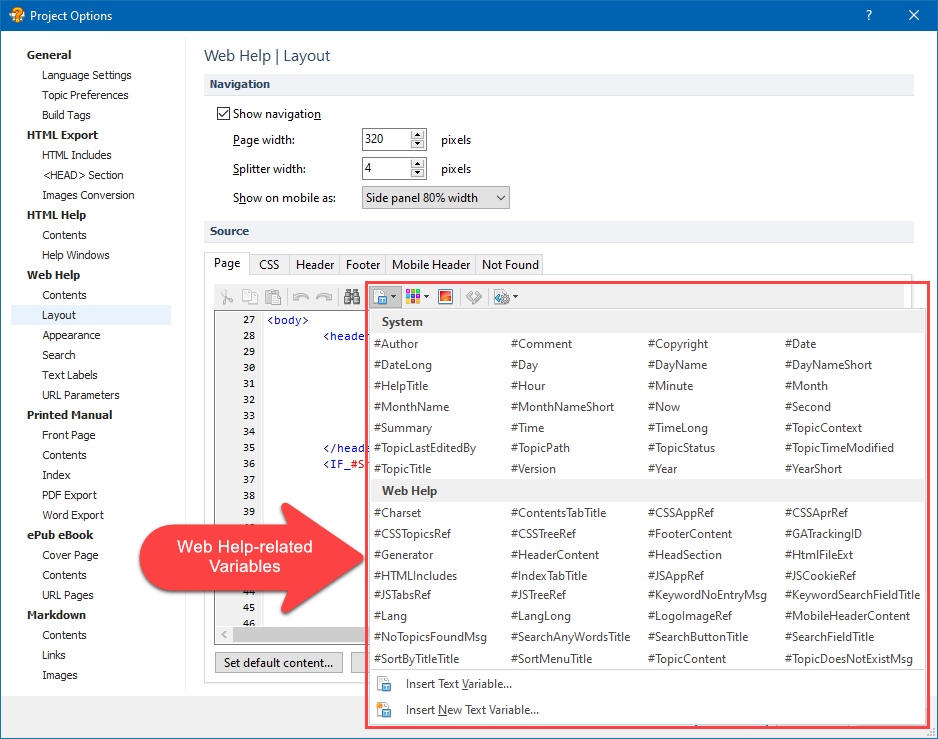Insert the #Copyright system variable

678,344
